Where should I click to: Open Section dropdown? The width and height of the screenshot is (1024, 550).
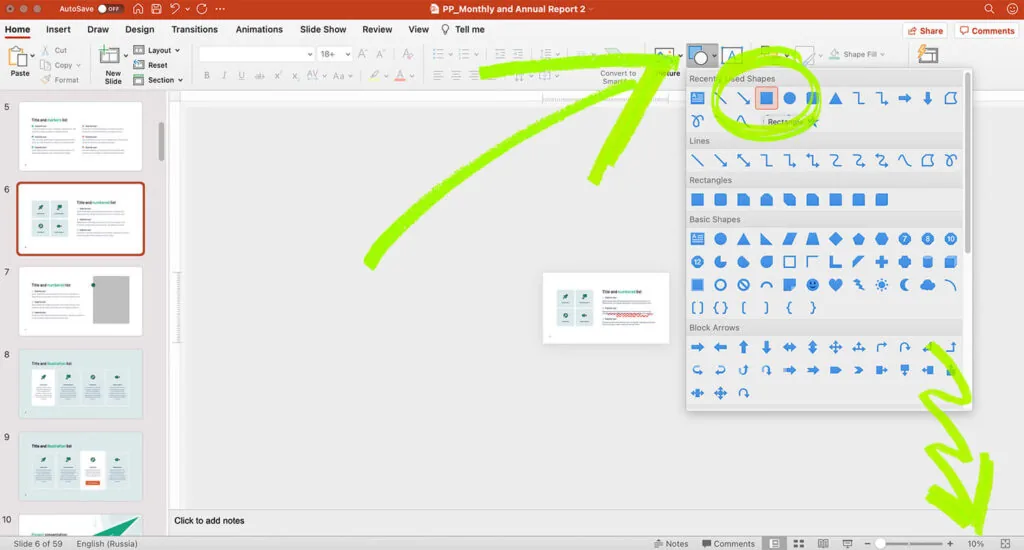click(158, 80)
